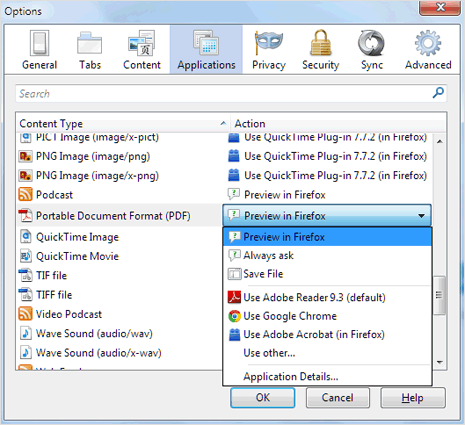This screenshot has height=425, width=465.
Task: Click the PDF document icon in the list
Action: point(25,216)
